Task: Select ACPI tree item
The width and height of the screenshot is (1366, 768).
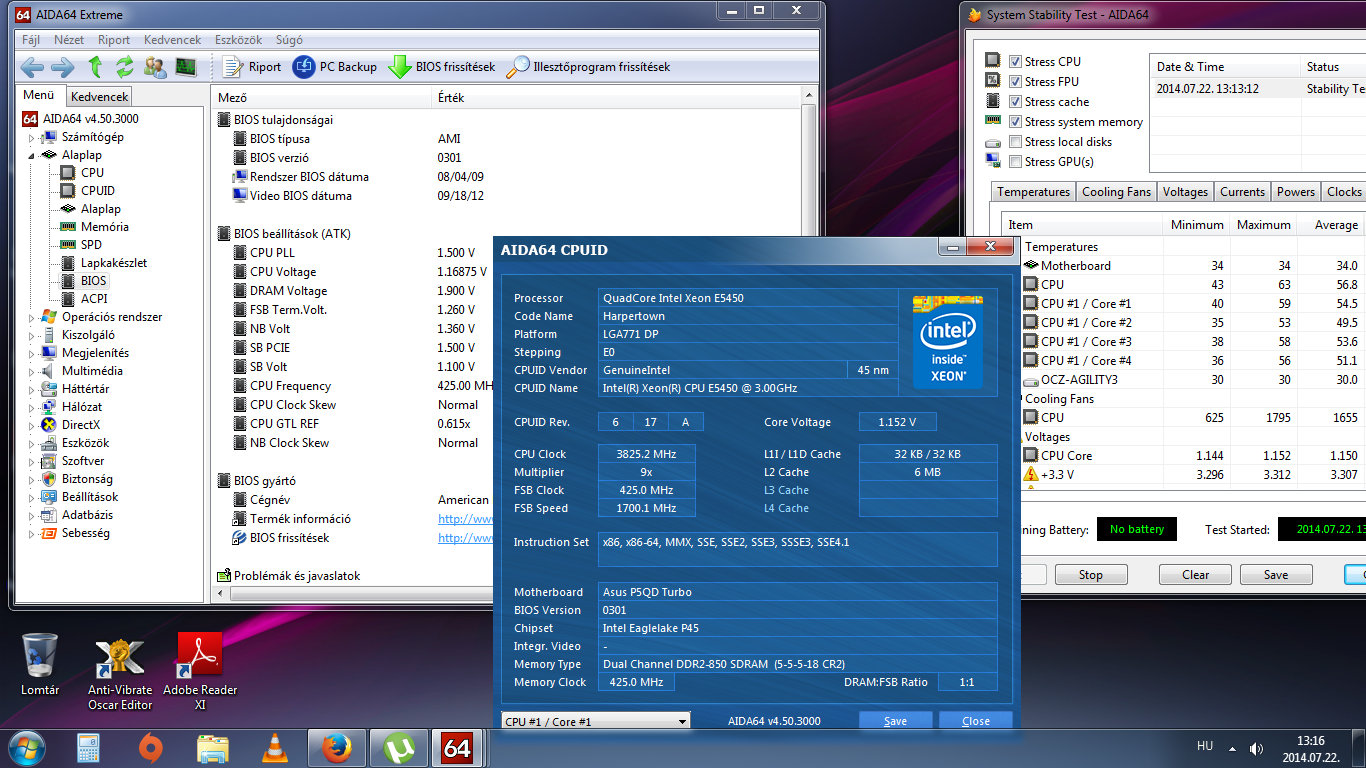Action: click(94, 299)
